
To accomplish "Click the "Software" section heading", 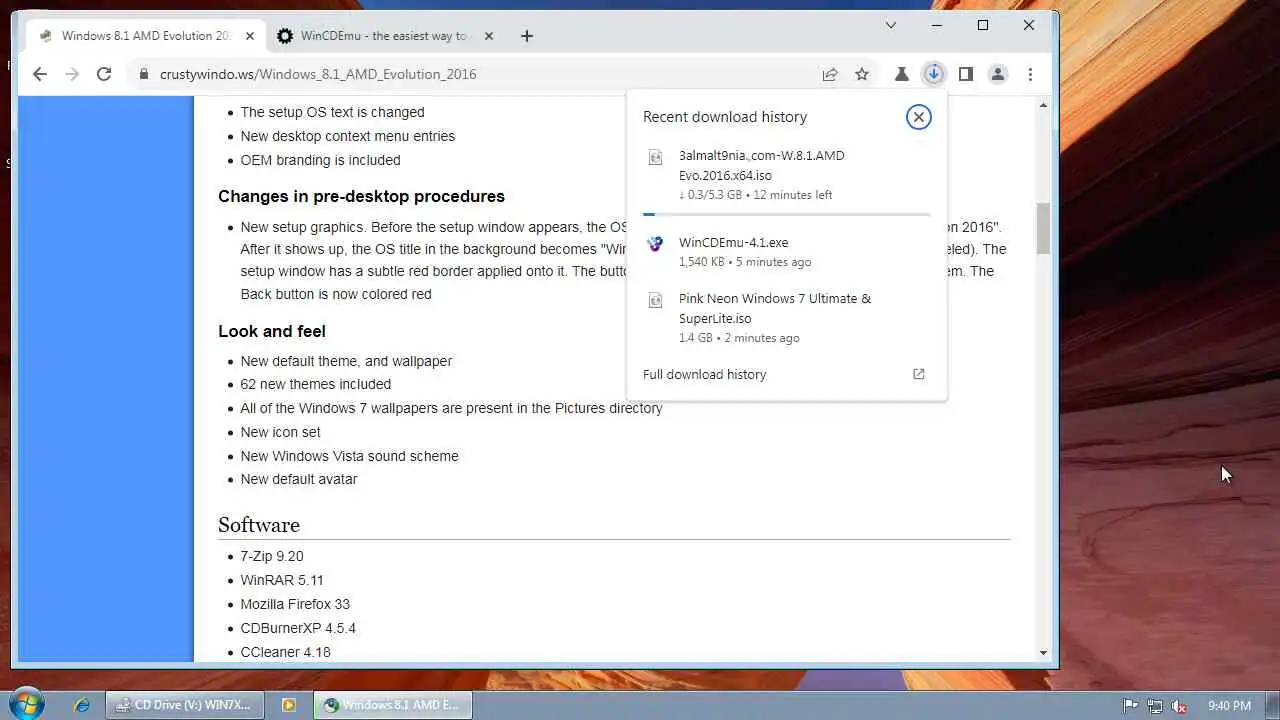I will click(x=259, y=525).
